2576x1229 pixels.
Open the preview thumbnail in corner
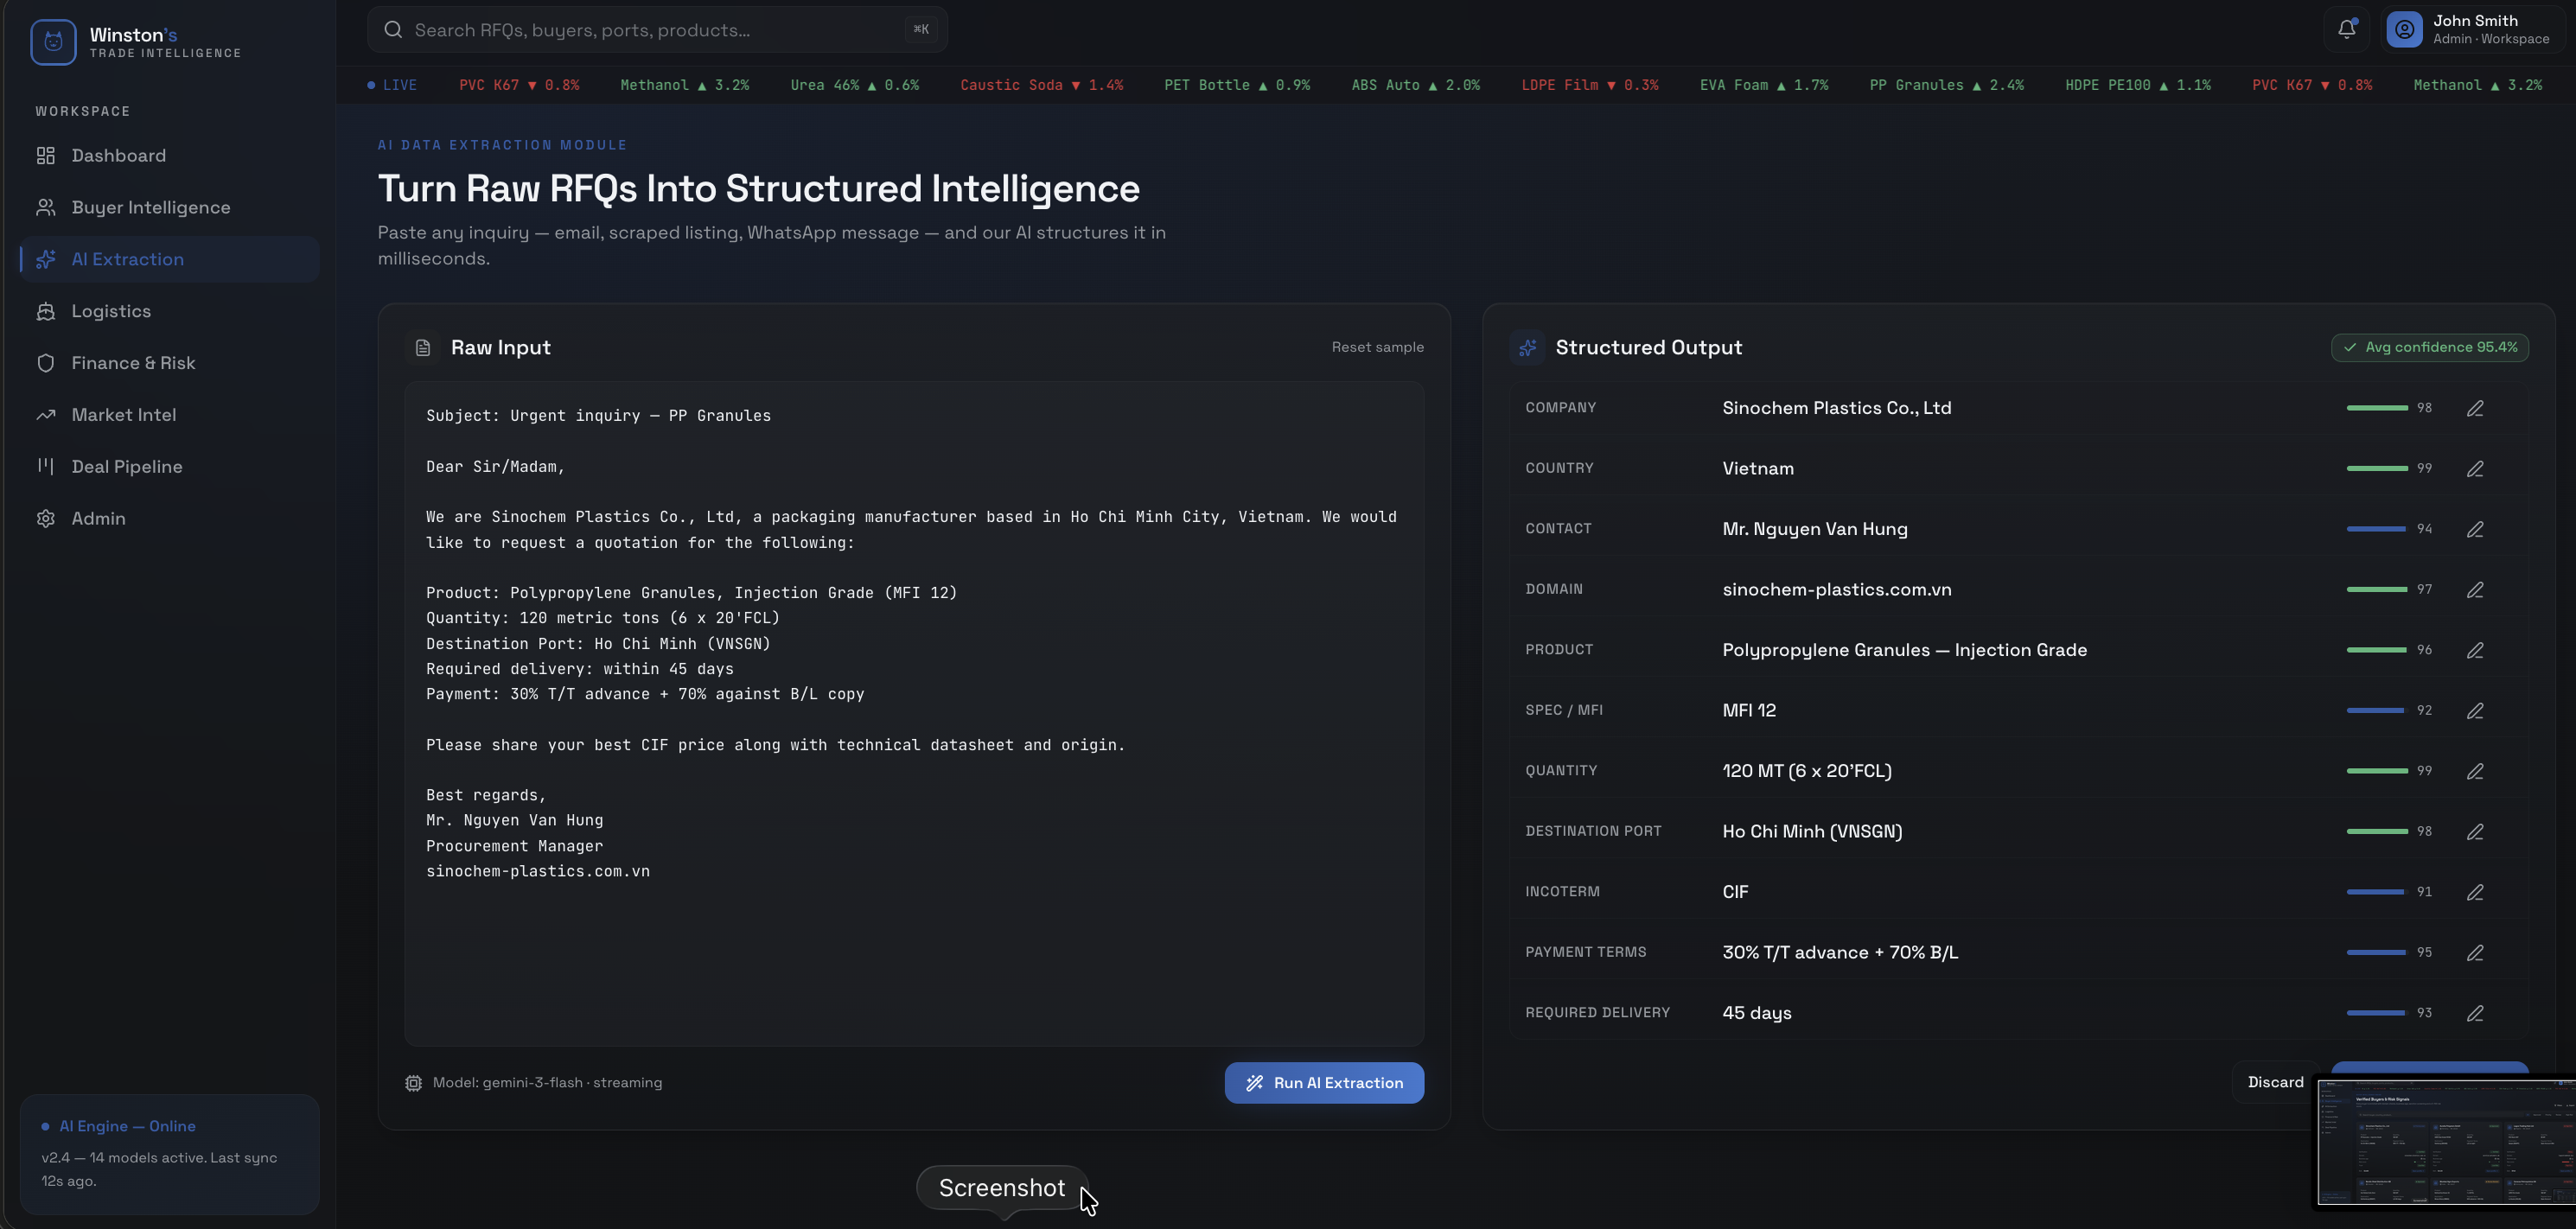pyautogui.click(x=2447, y=1142)
